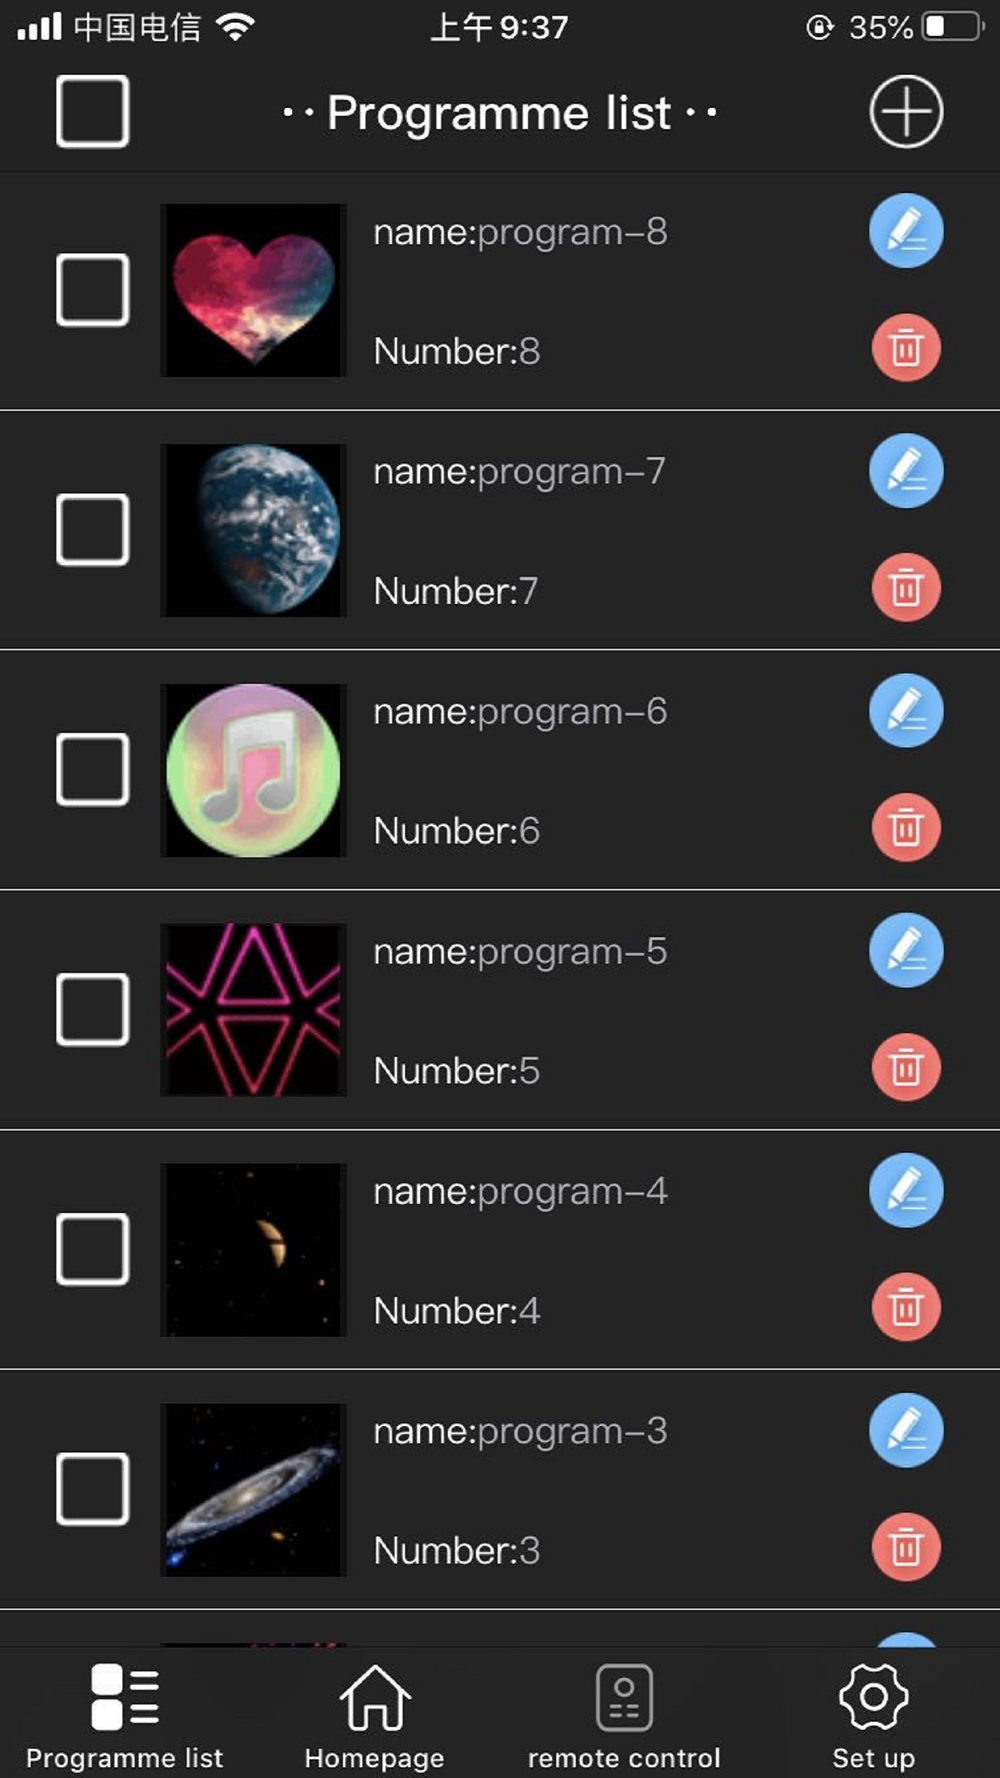
Task: Open the remote control tab
Action: click(x=624, y=1717)
